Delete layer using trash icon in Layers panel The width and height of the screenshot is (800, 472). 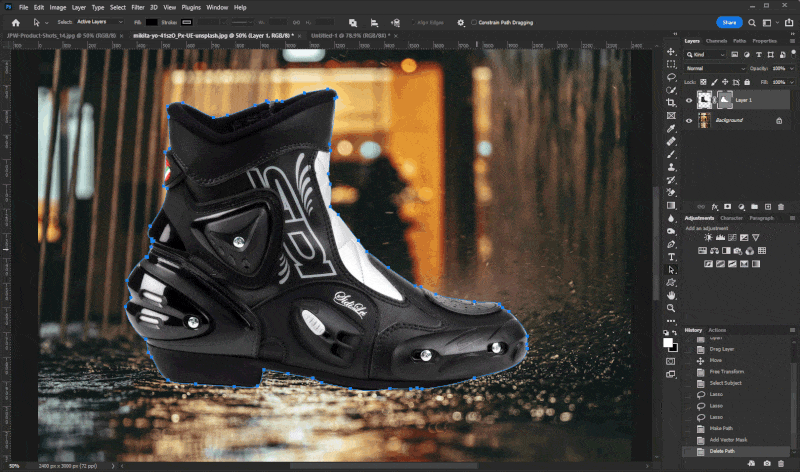point(781,207)
